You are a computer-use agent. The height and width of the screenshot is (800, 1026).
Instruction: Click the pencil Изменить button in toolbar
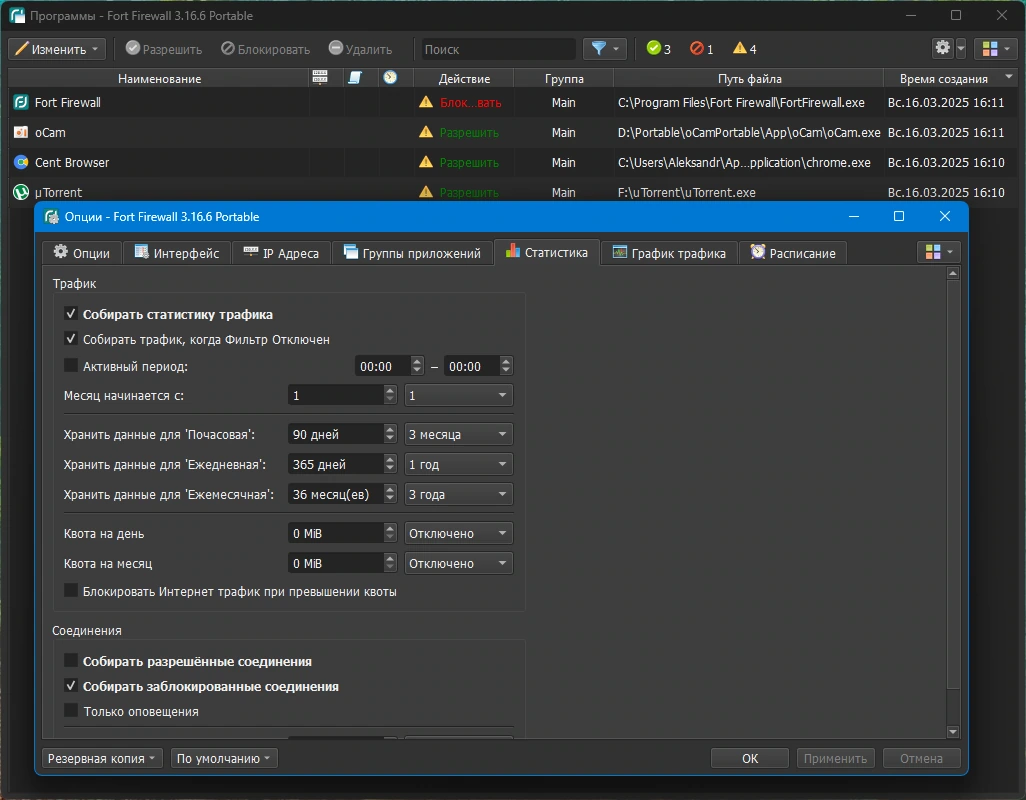coord(57,49)
